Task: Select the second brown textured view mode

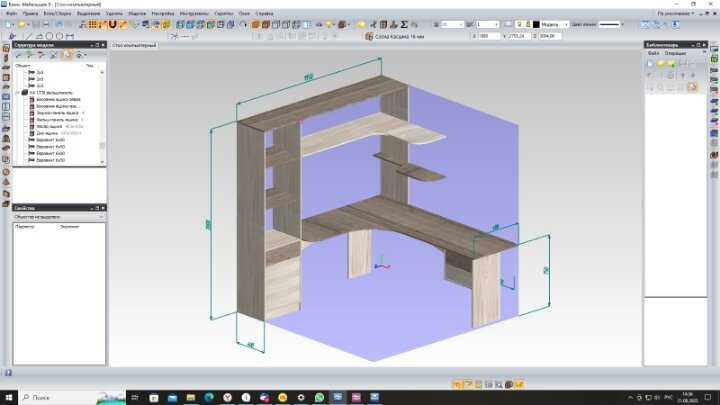Action: pos(265,24)
